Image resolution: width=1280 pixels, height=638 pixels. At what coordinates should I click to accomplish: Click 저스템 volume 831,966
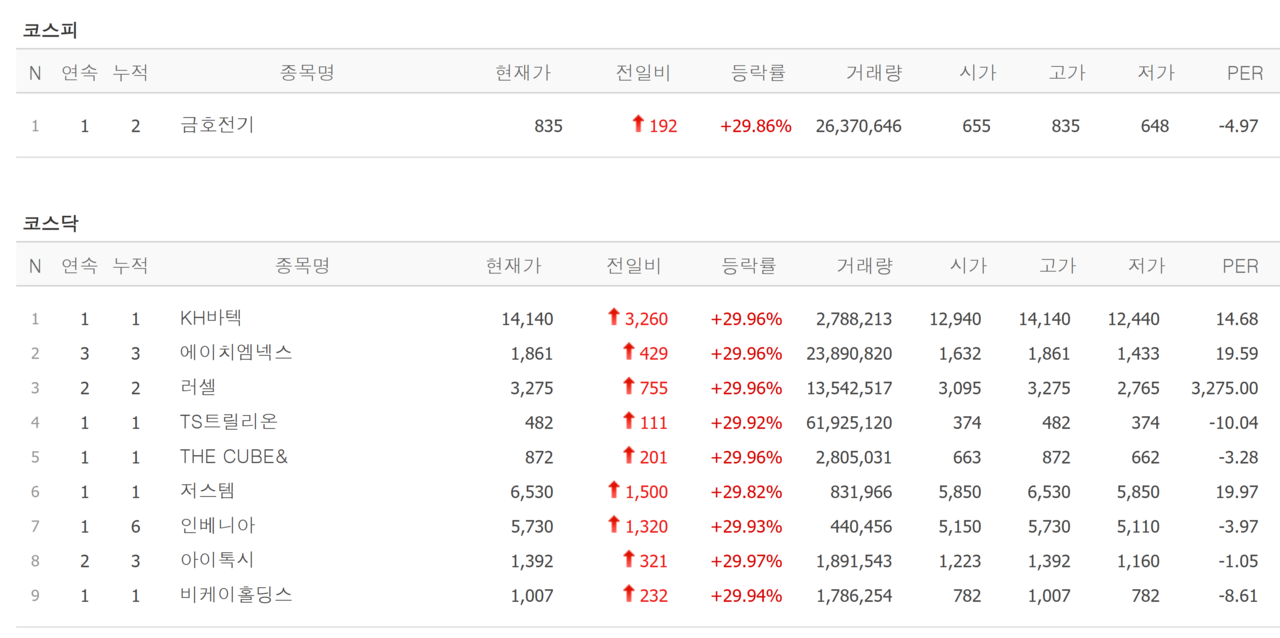(861, 491)
